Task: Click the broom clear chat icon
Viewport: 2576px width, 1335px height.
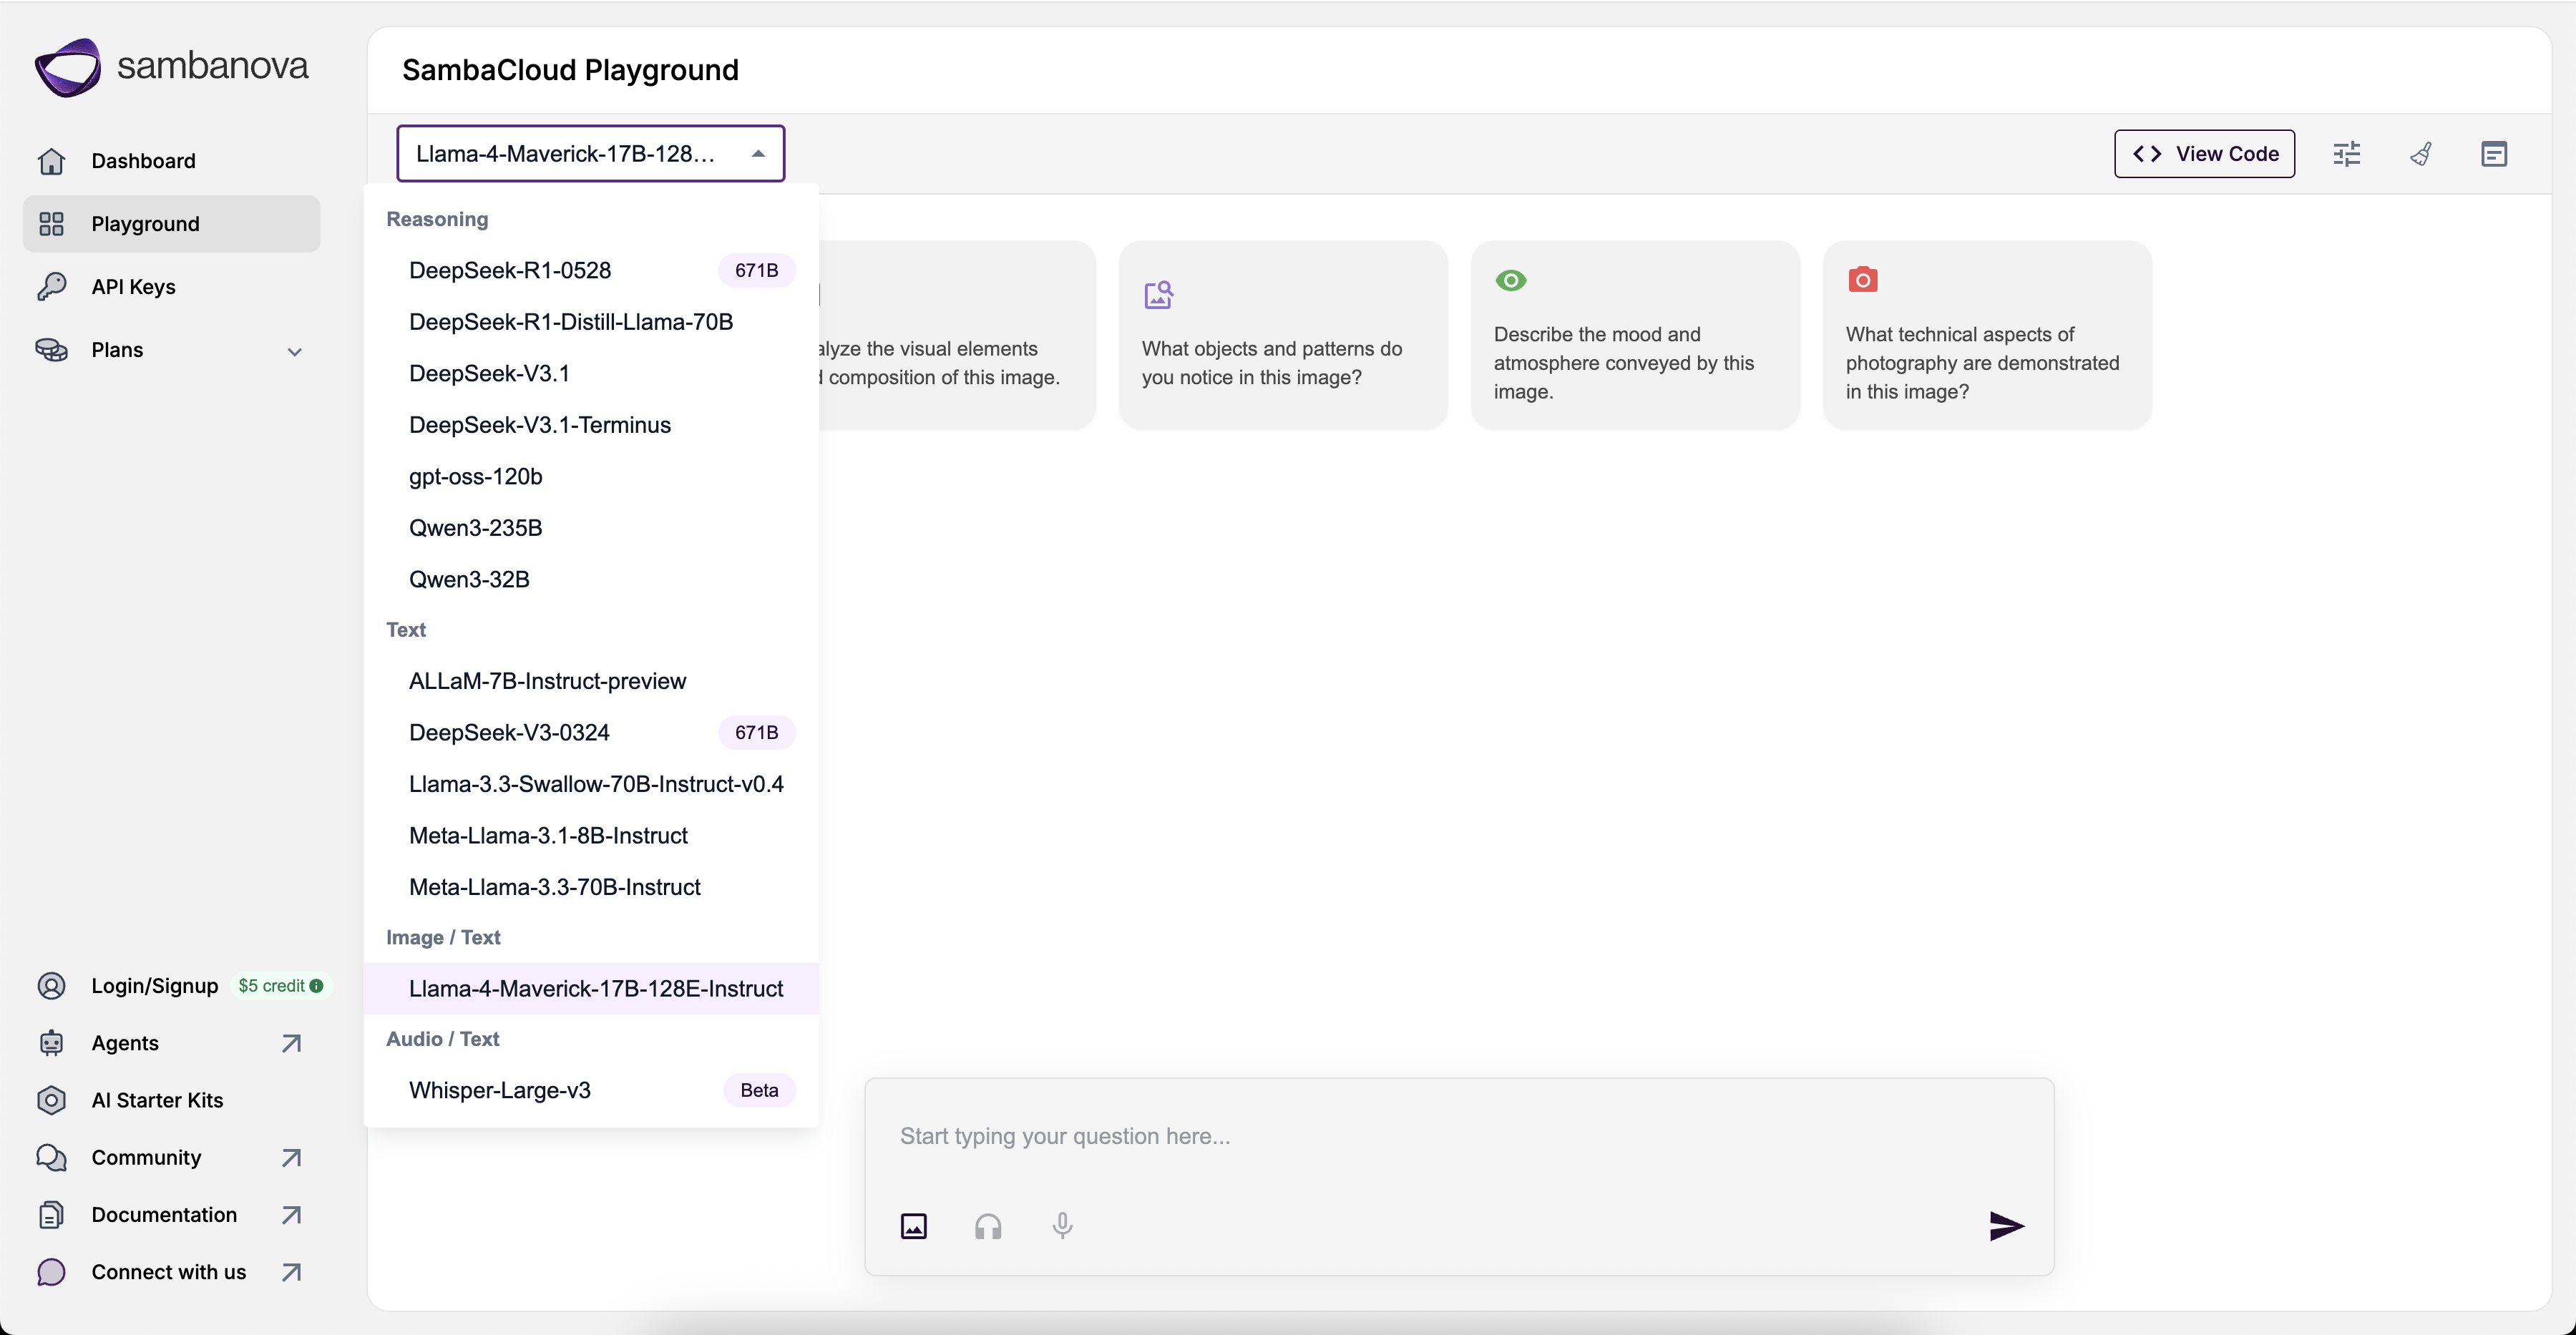Action: pyautogui.click(x=2420, y=154)
